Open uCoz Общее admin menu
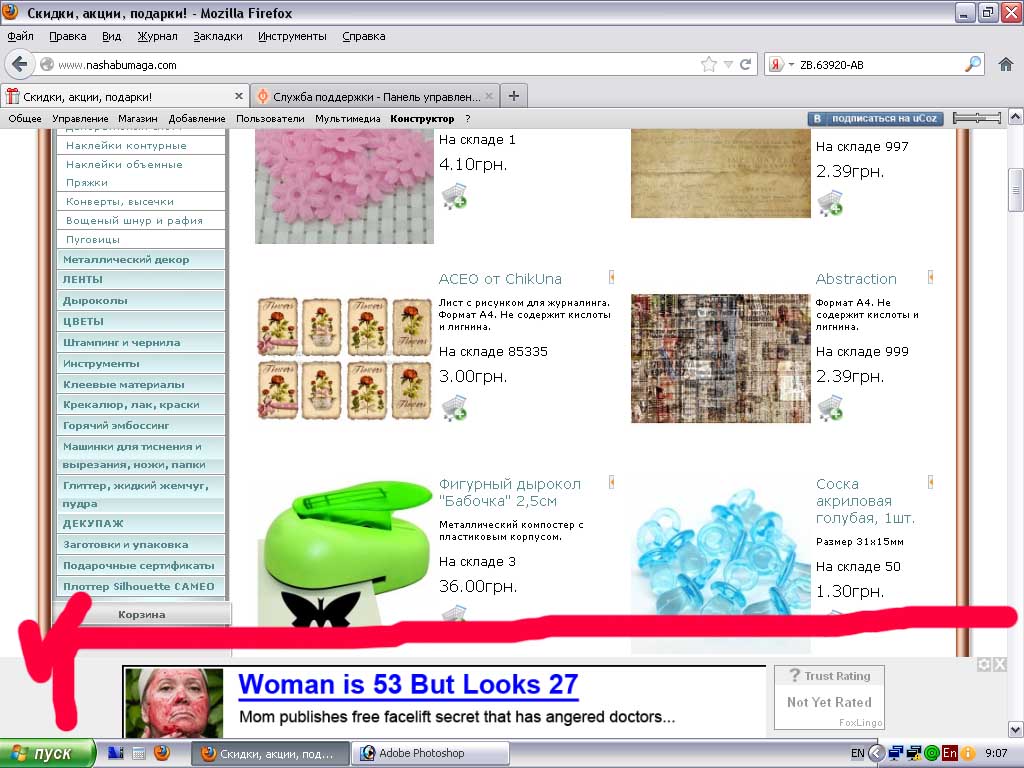The image size is (1024, 768). (x=25, y=118)
